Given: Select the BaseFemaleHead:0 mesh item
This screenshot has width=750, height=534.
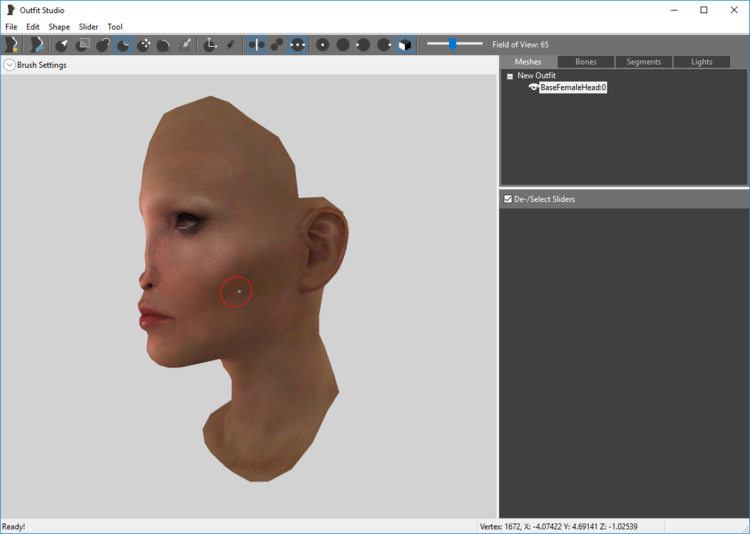Looking at the screenshot, I should pyautogui.click(x=573, y=87).
